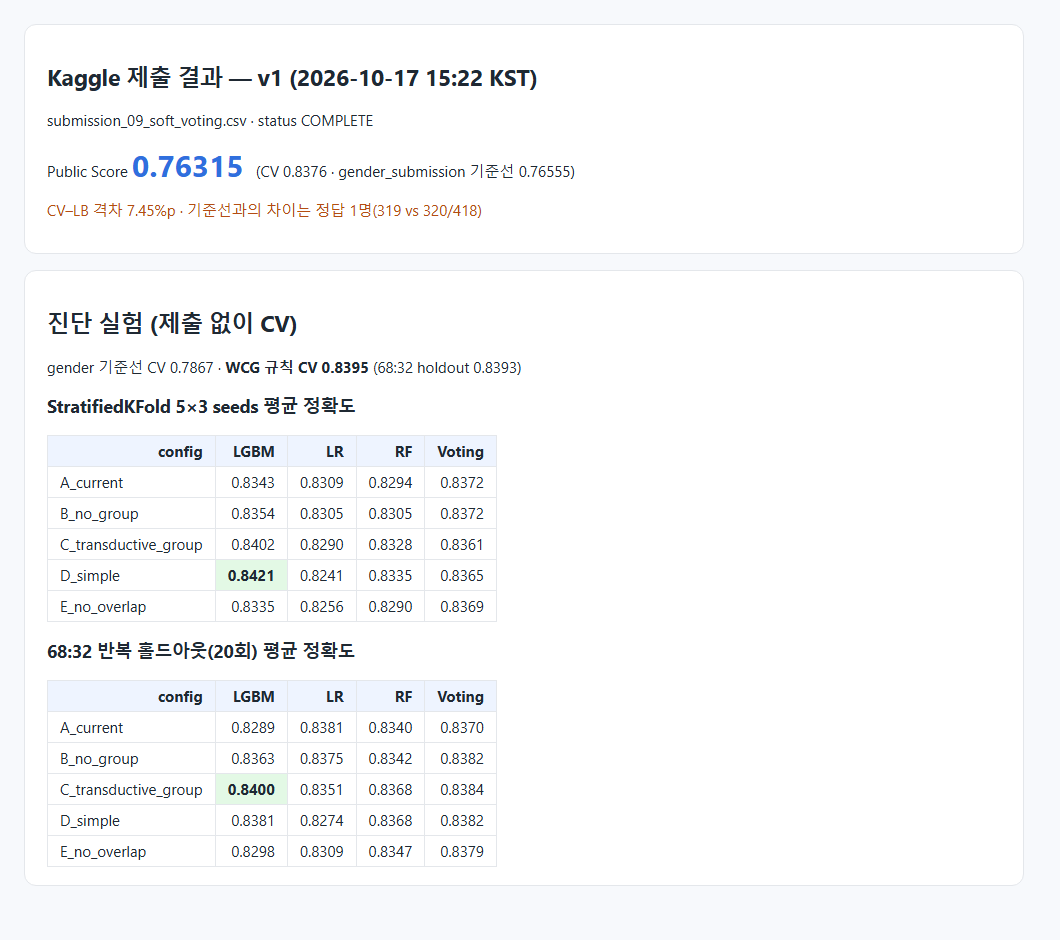Click A_current row label in StratifiedKFold table
Image resolution: width=1060 pixels, height=940 pixels.
click(x=91, y=483)
